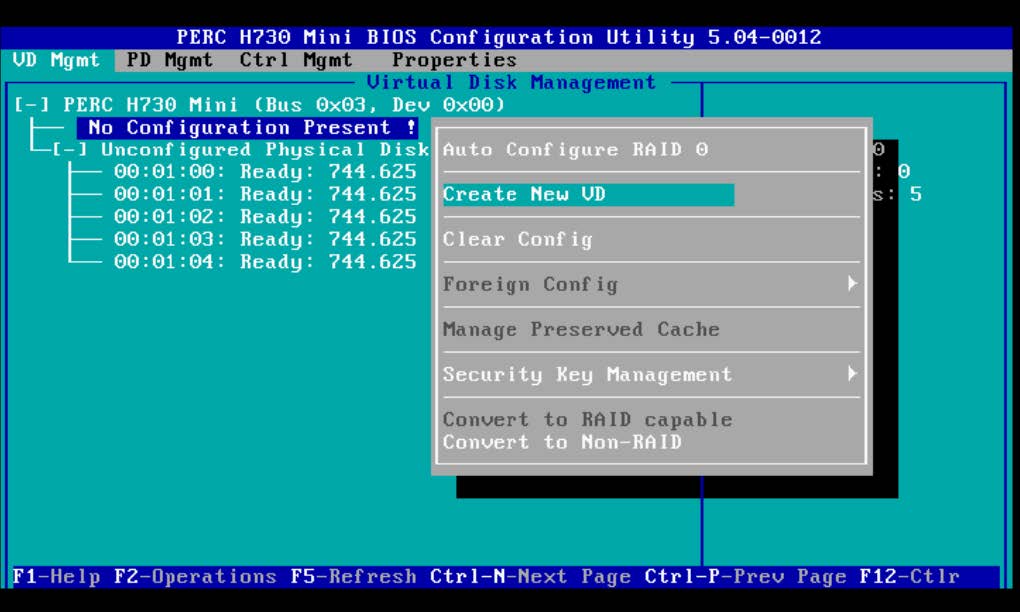
Task: Select Create New VD
Action: [x=588, y=194]
